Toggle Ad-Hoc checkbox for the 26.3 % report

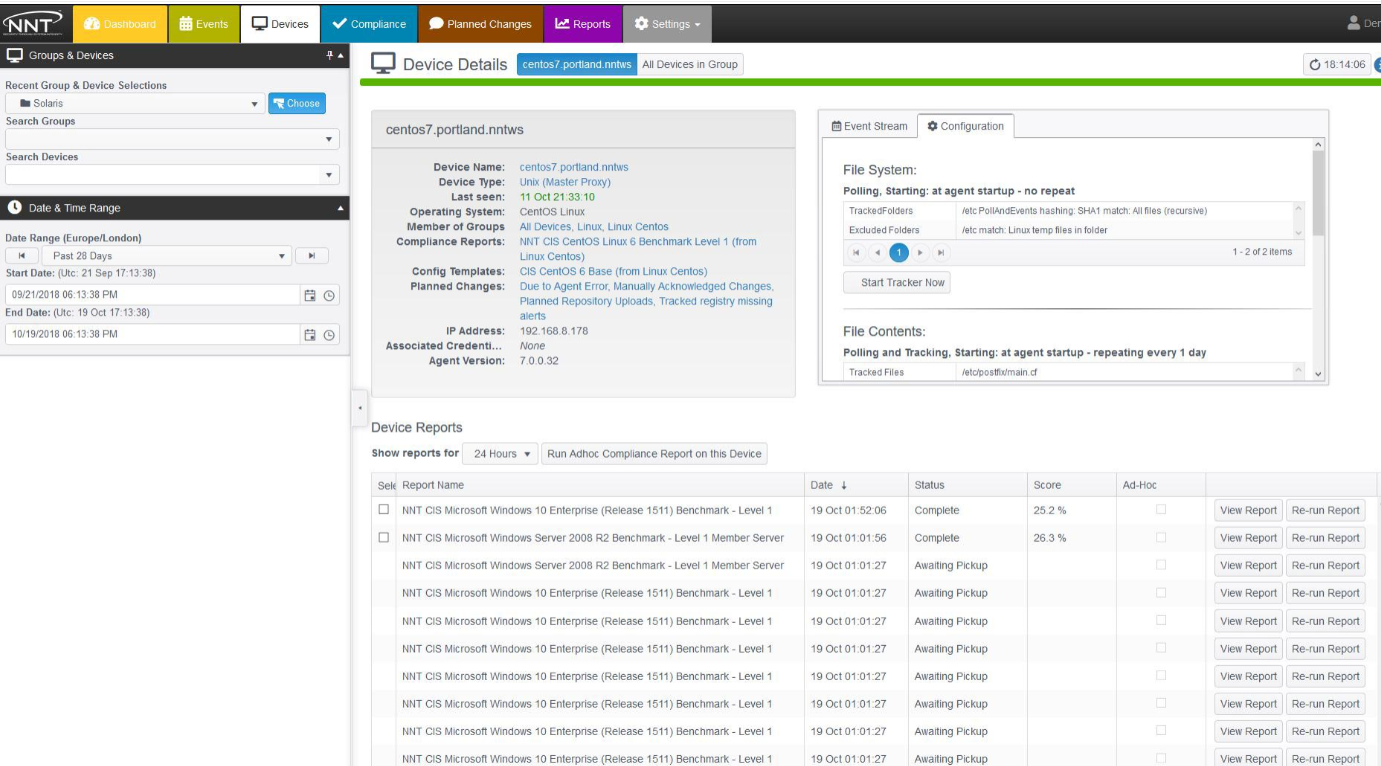point(1161,538)
